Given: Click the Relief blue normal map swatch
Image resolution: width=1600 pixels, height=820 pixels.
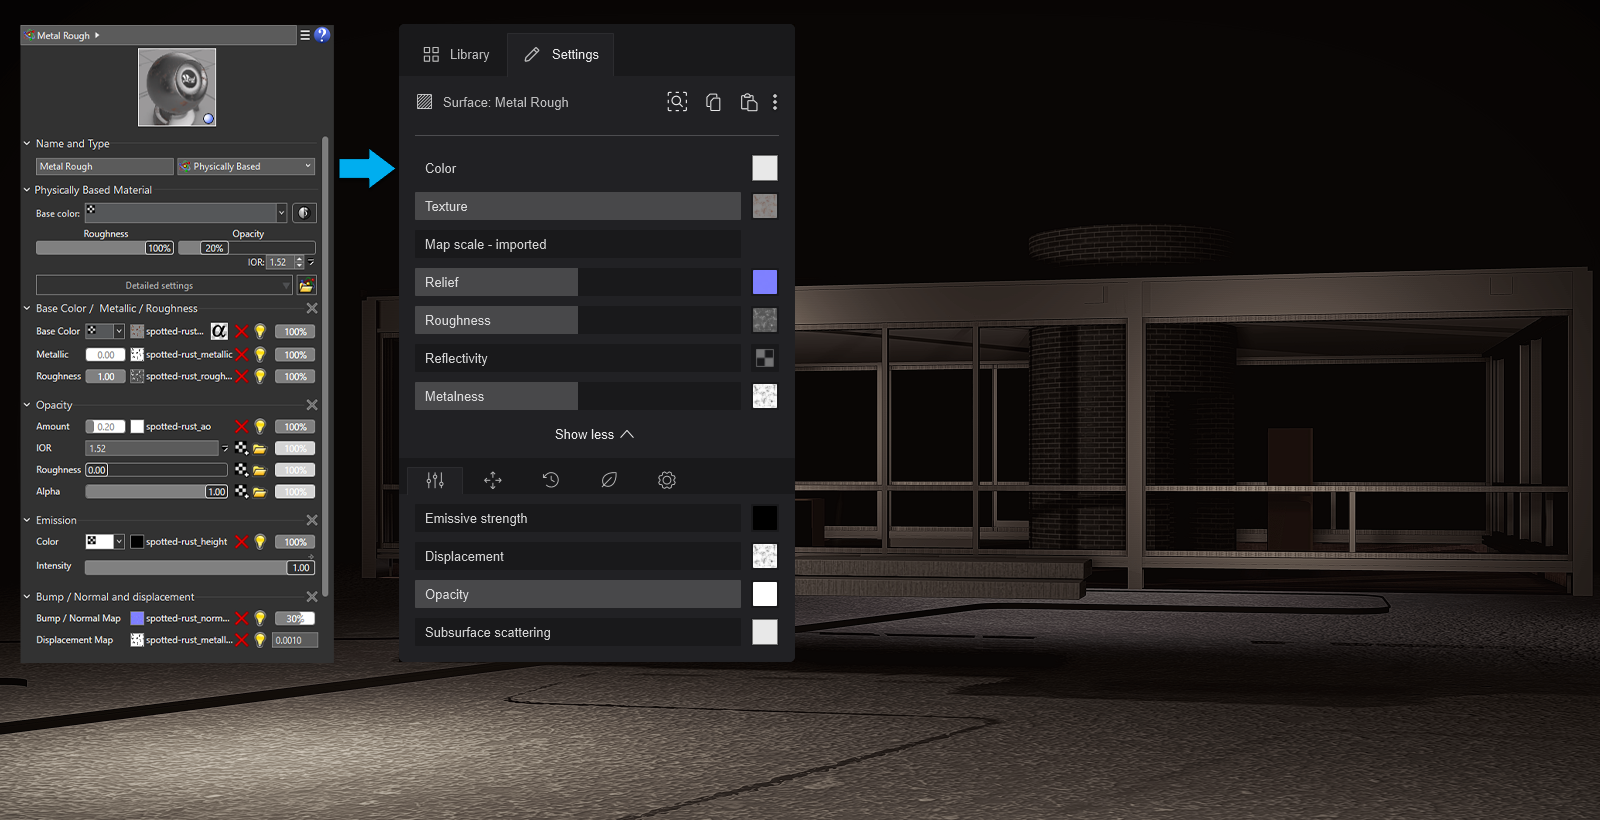Looking at the screenshot, I should click(765, 282).
